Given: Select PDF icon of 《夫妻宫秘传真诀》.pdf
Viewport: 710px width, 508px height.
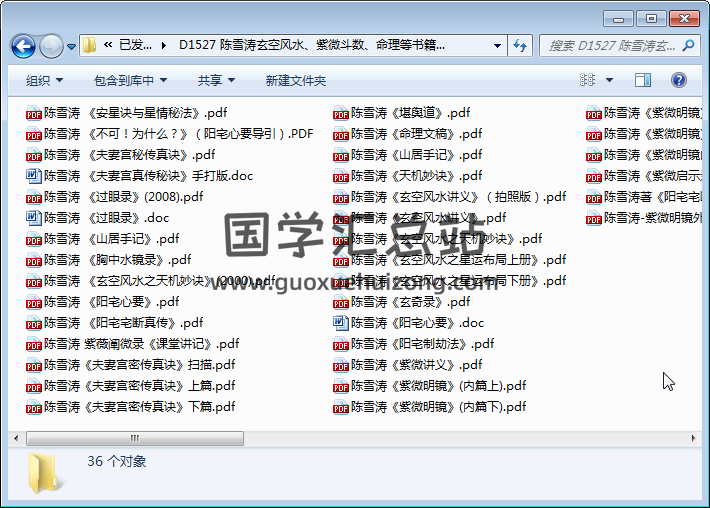Looking at the screenshot, I should pyautogui.click(x=34, y=155).
